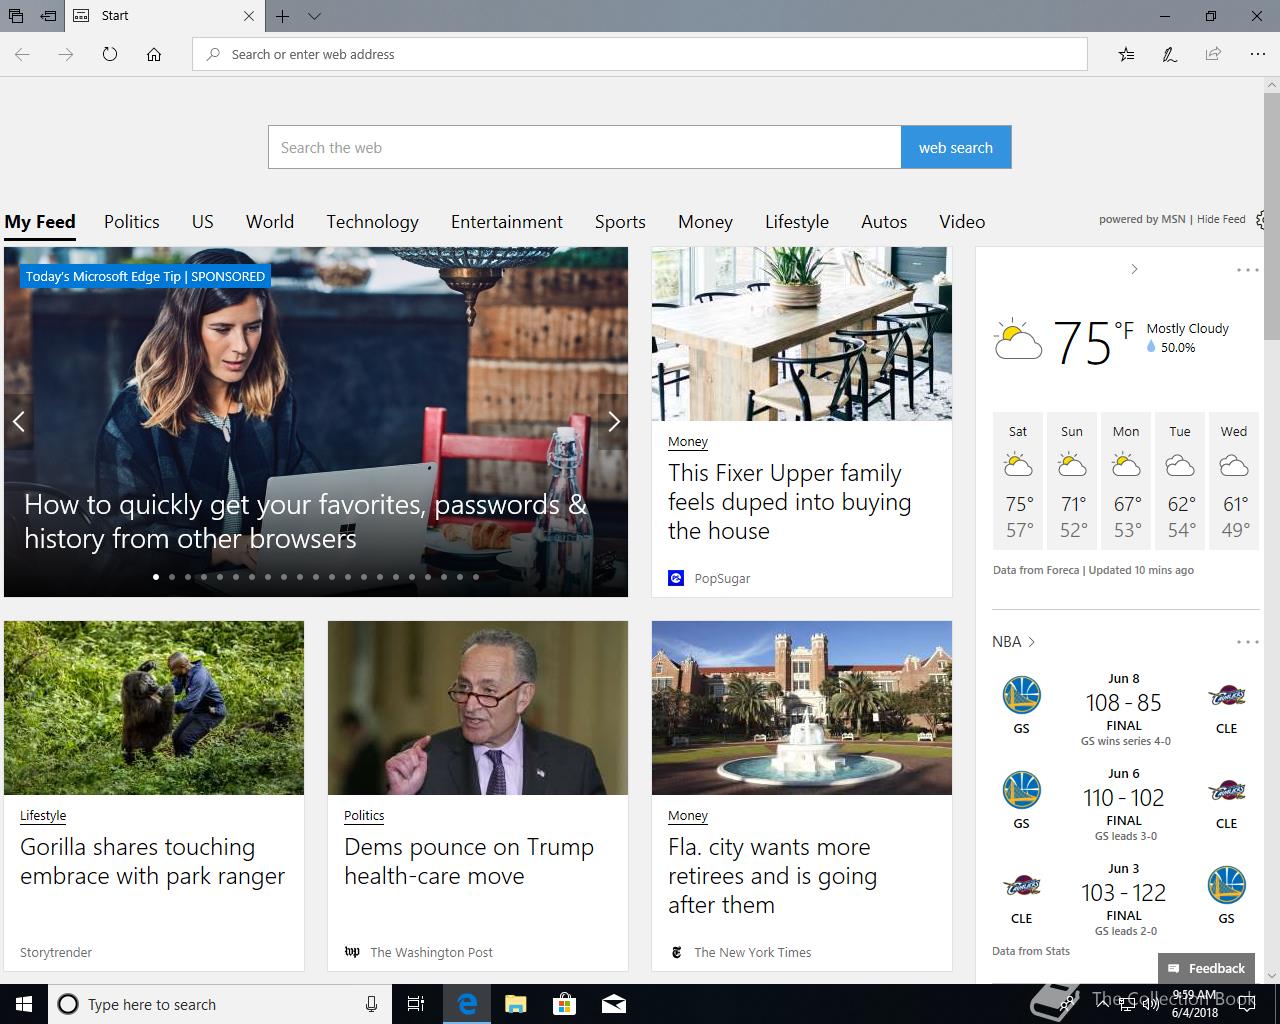Click the Feedback button
The width and height of the screenshot is (1280, 1024).
[1206, 968]
